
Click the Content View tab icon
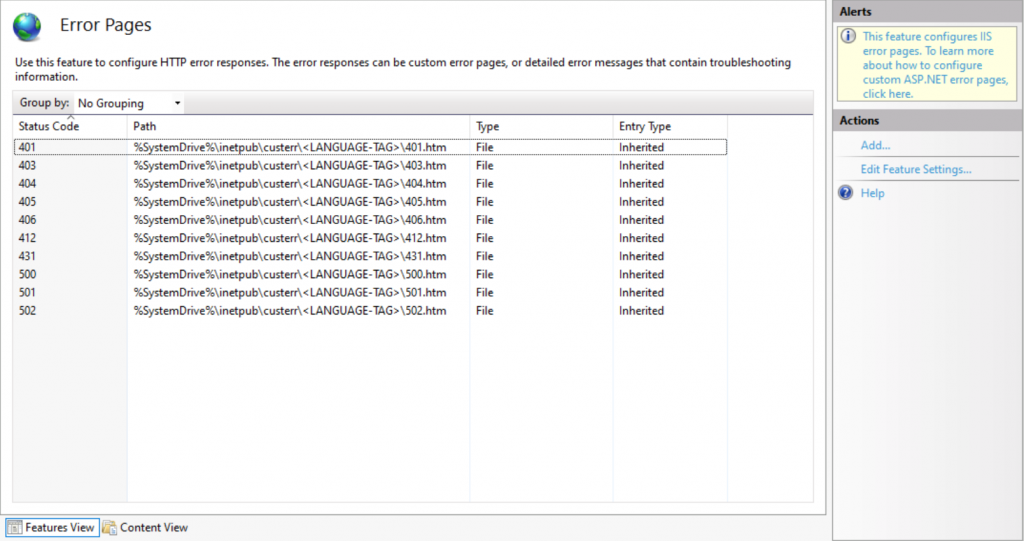tap(109, 527)
